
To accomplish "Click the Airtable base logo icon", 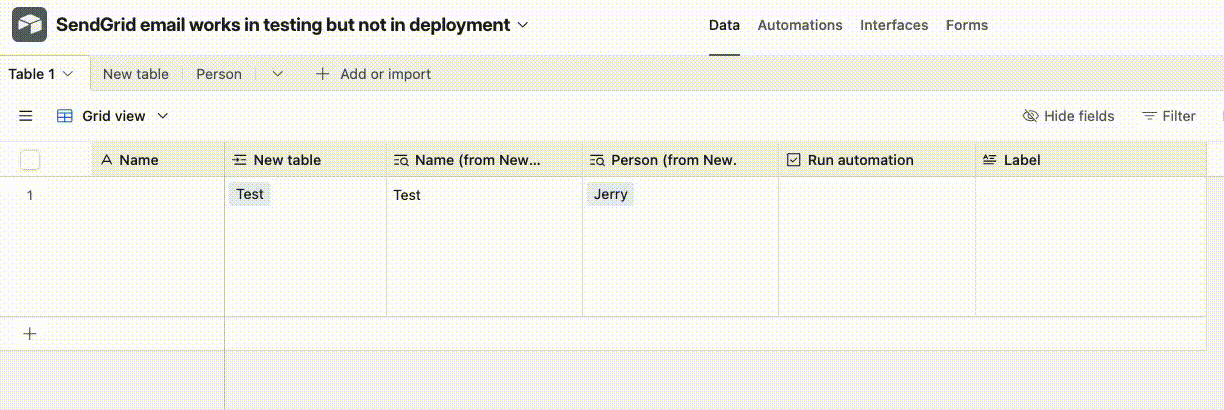I will coord(29,25).
